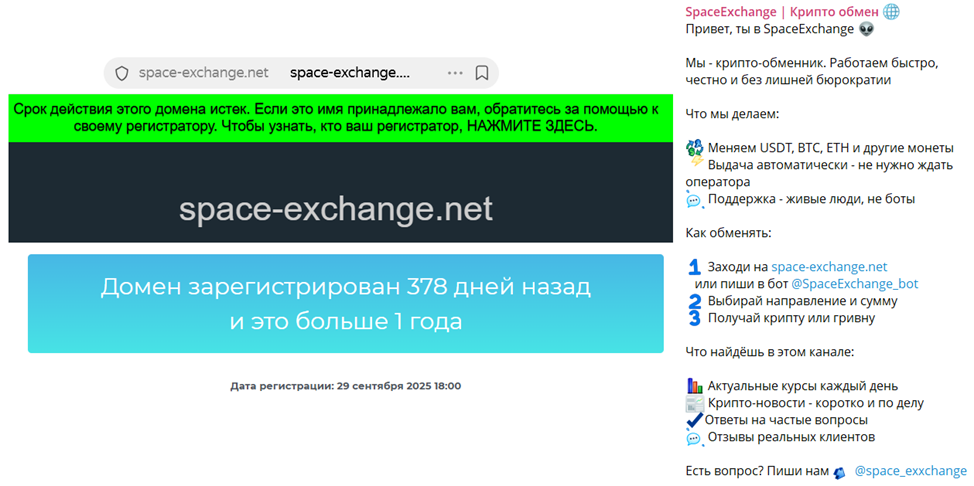Bookmark the page with the bookmark icon
Viewport: 974px width, 486px height.
point(481,73)
